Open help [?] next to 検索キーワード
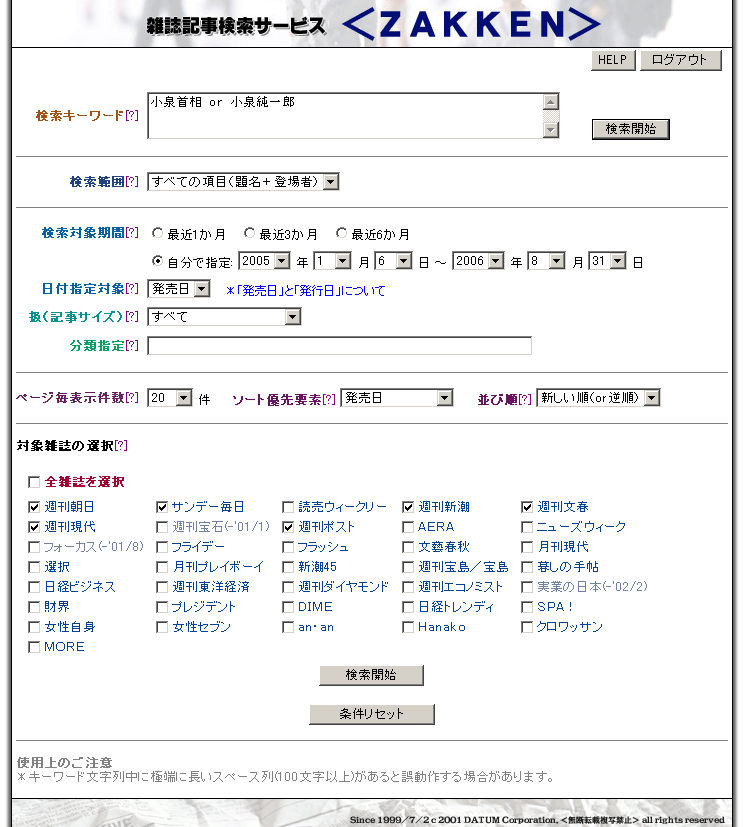The image size is (746, 827). (x=132, y=116)
